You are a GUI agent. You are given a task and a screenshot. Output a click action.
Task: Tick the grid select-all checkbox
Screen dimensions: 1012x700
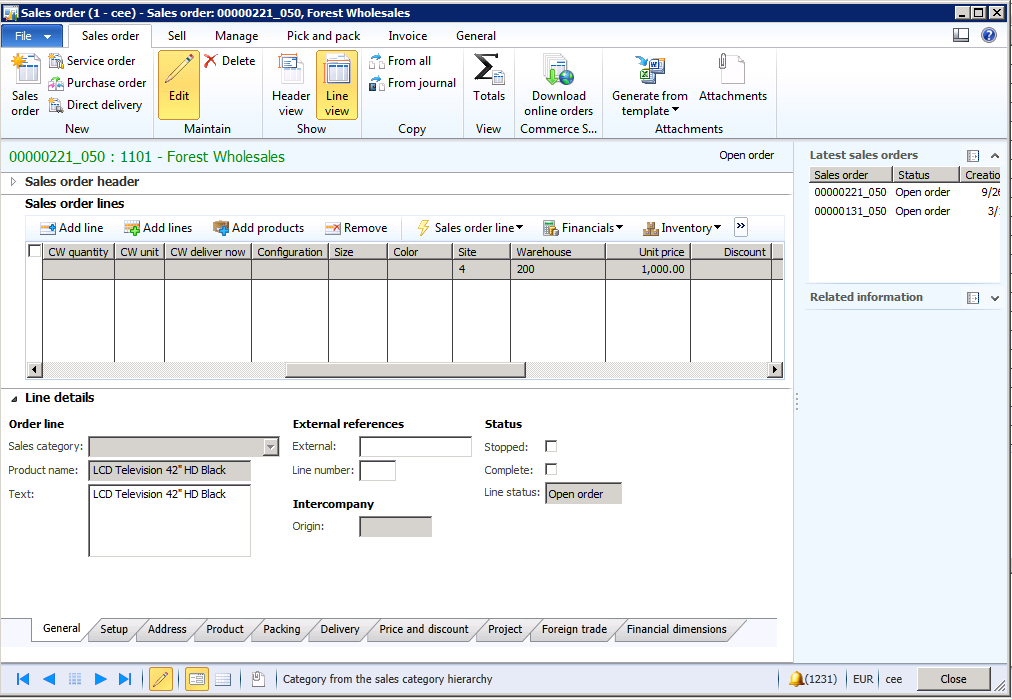[35, 252]
